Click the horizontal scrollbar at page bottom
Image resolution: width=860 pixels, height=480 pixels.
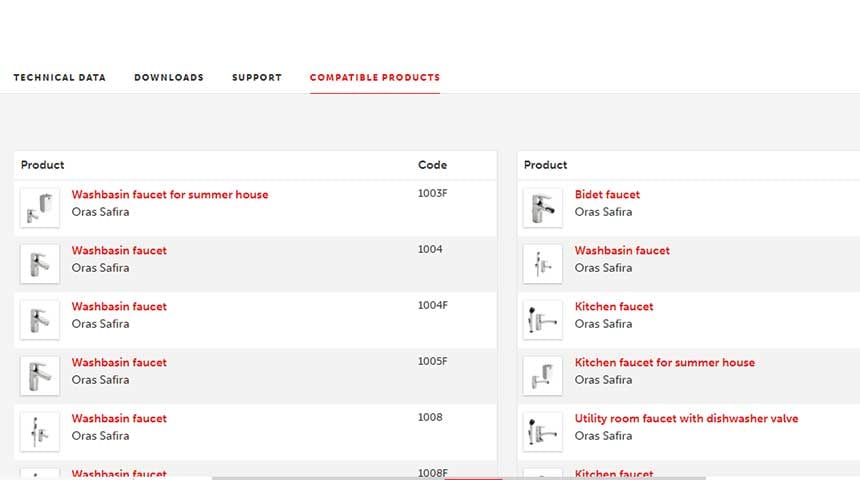click(459, 478)
